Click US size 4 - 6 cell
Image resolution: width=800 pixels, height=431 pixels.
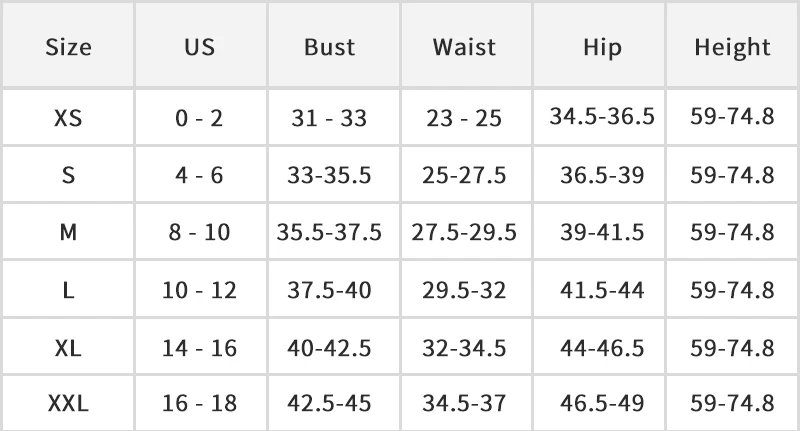pos(199,175)
